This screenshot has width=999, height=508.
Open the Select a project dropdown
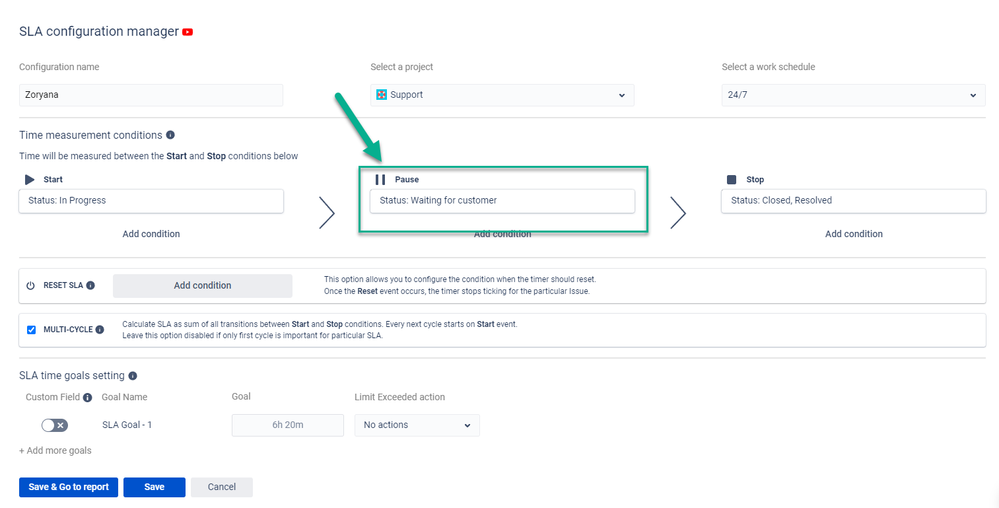[502, 95]
